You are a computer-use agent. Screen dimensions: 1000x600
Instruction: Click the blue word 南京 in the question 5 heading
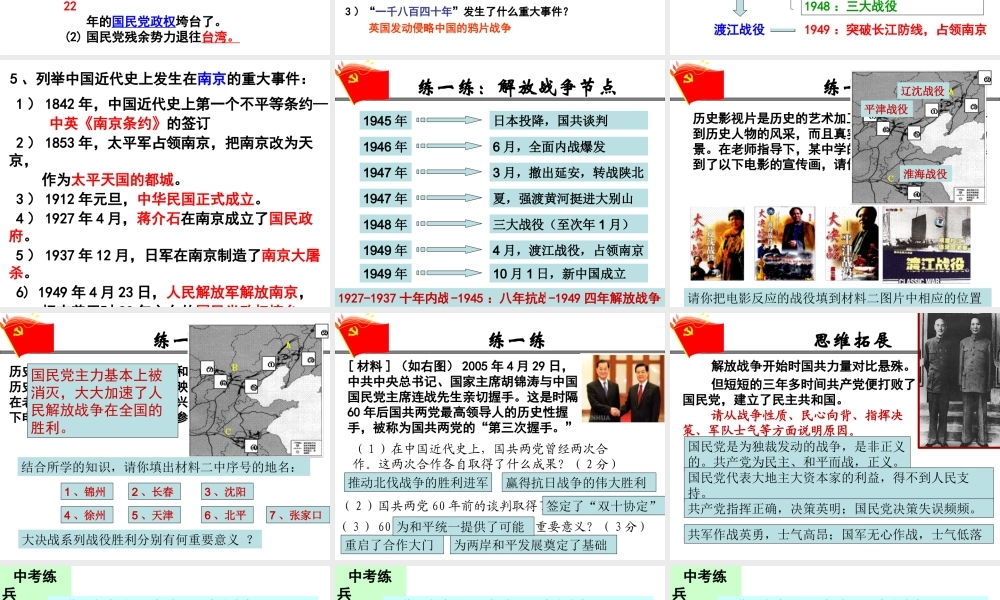[212, 79]
